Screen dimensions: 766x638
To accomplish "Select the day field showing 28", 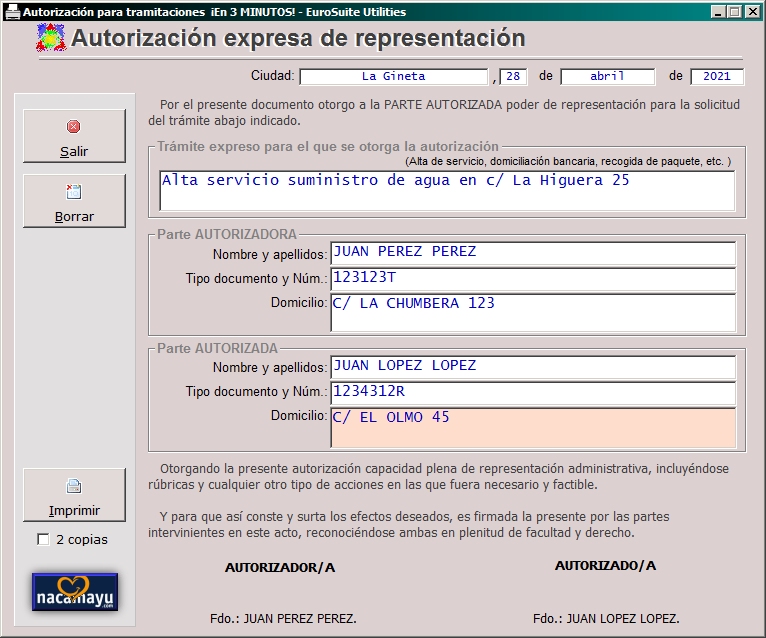I will pyautogui.click(x=514, y=76).
